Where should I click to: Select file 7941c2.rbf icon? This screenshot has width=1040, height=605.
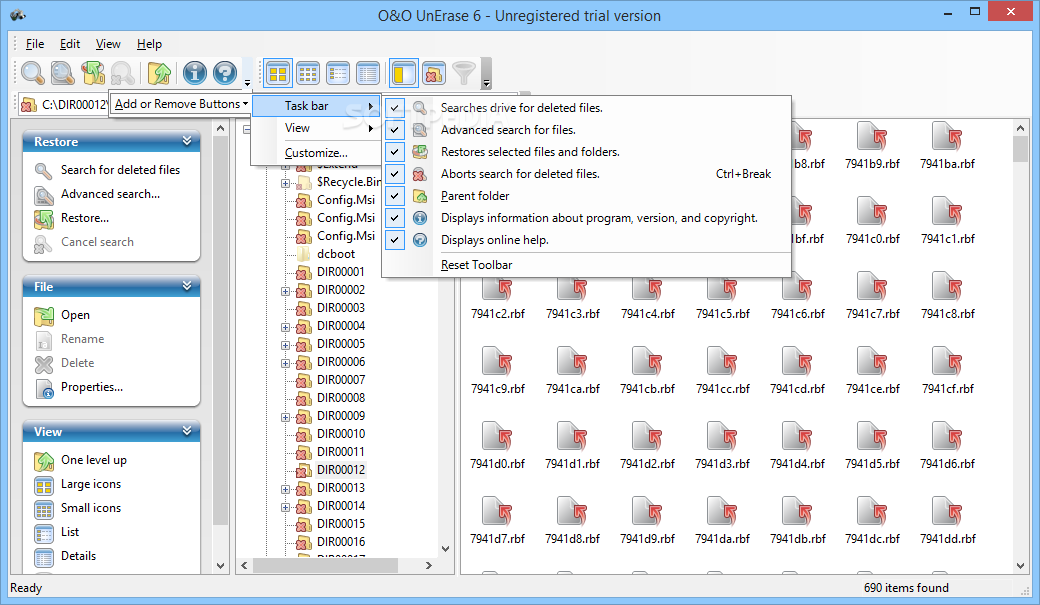[497, 287]
